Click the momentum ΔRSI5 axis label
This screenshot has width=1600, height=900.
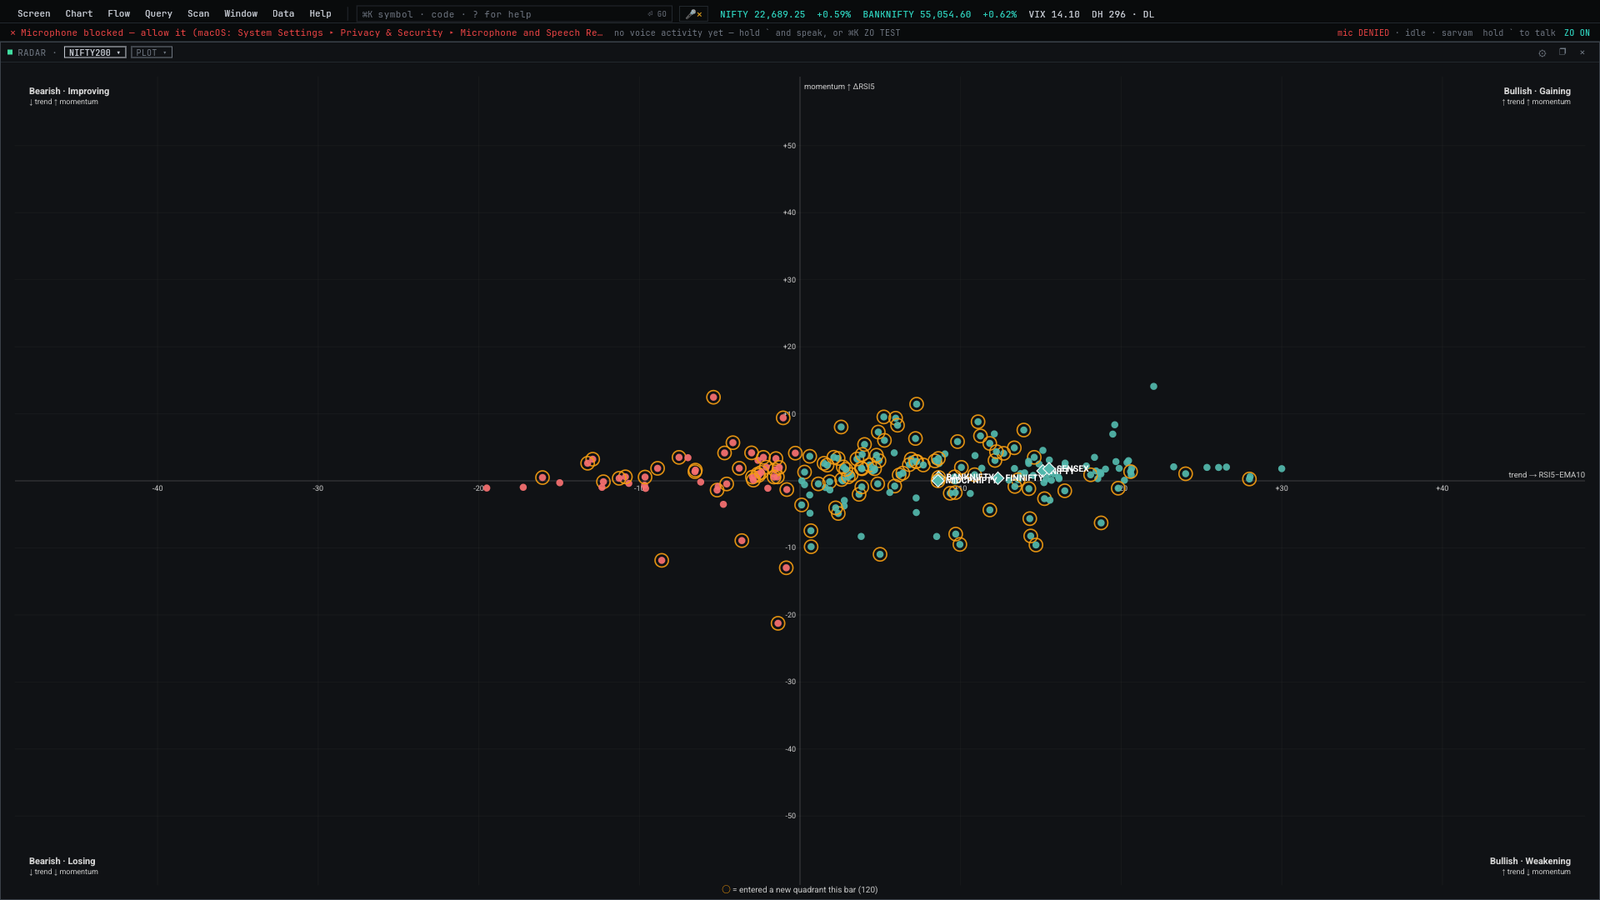[839, 87]
